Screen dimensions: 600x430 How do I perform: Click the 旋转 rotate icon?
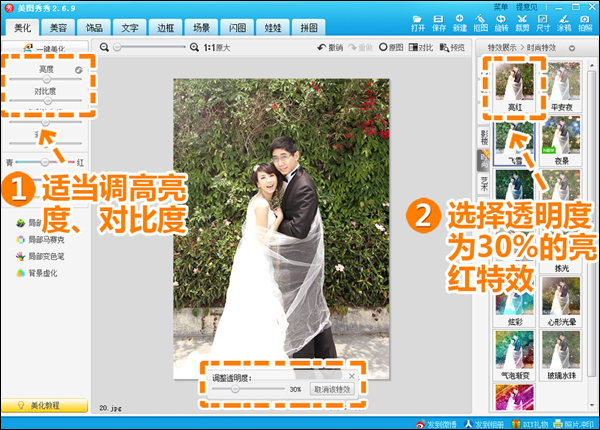(x=501, y=23)
